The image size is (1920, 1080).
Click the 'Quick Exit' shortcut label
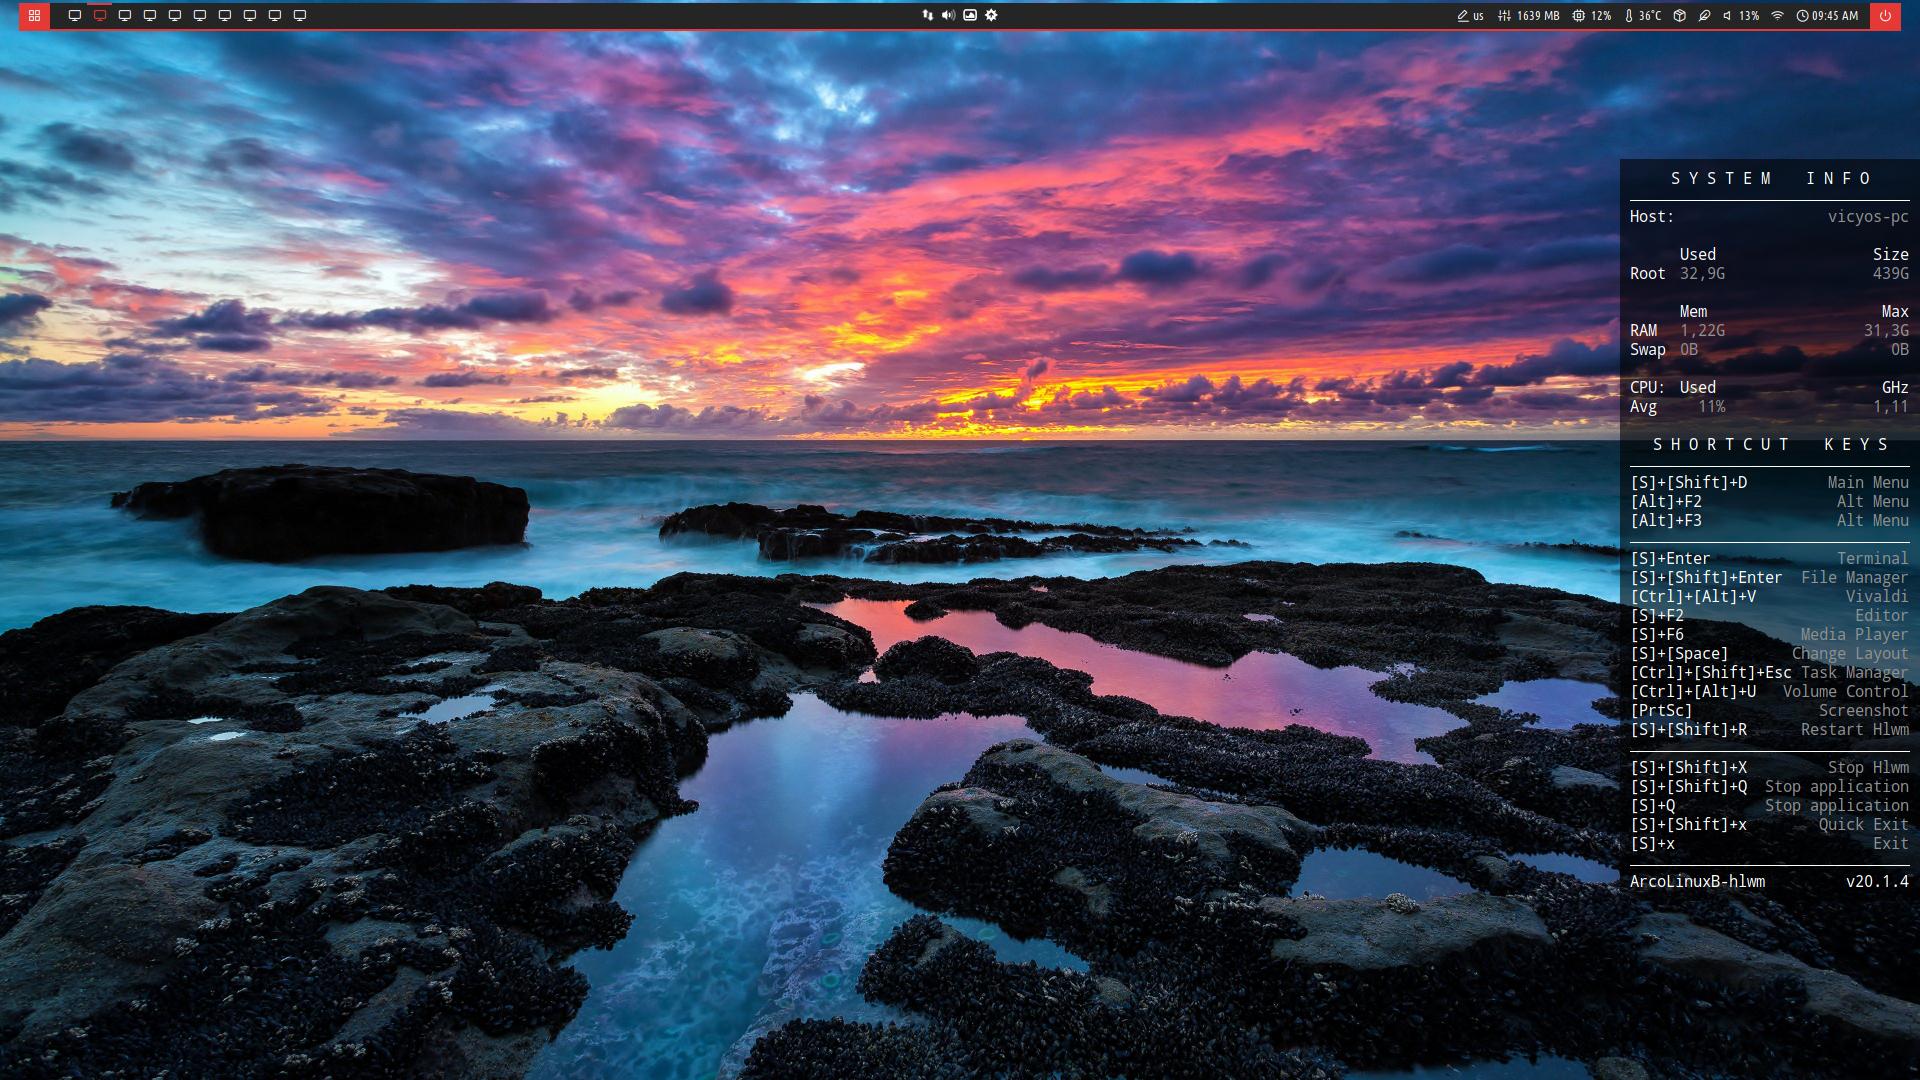coord(1863,824)
